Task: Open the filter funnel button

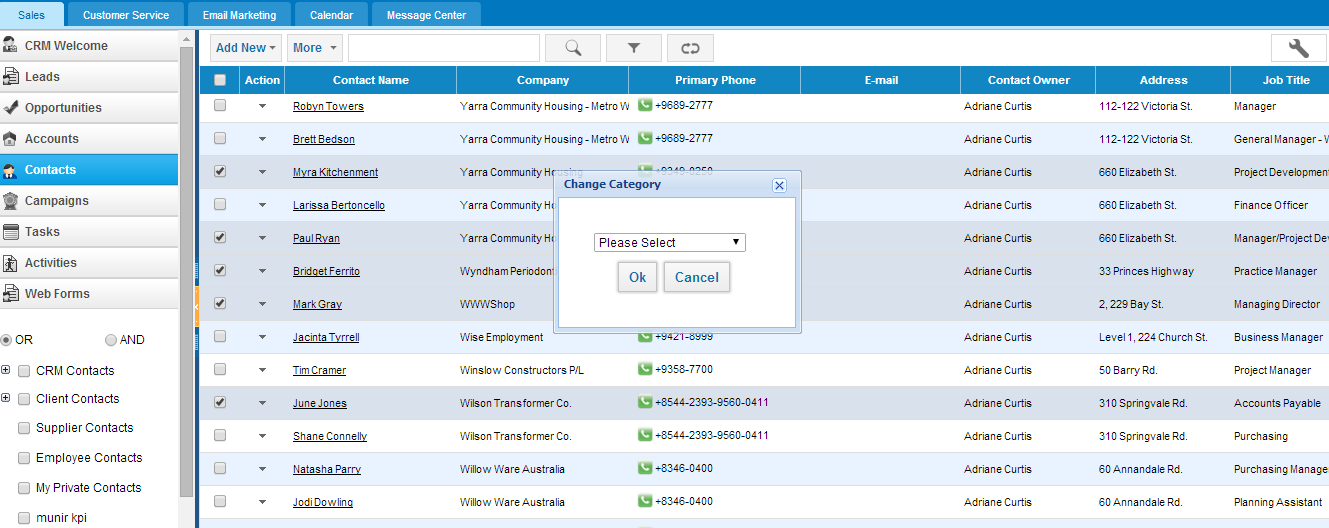Action: [633, 47]
